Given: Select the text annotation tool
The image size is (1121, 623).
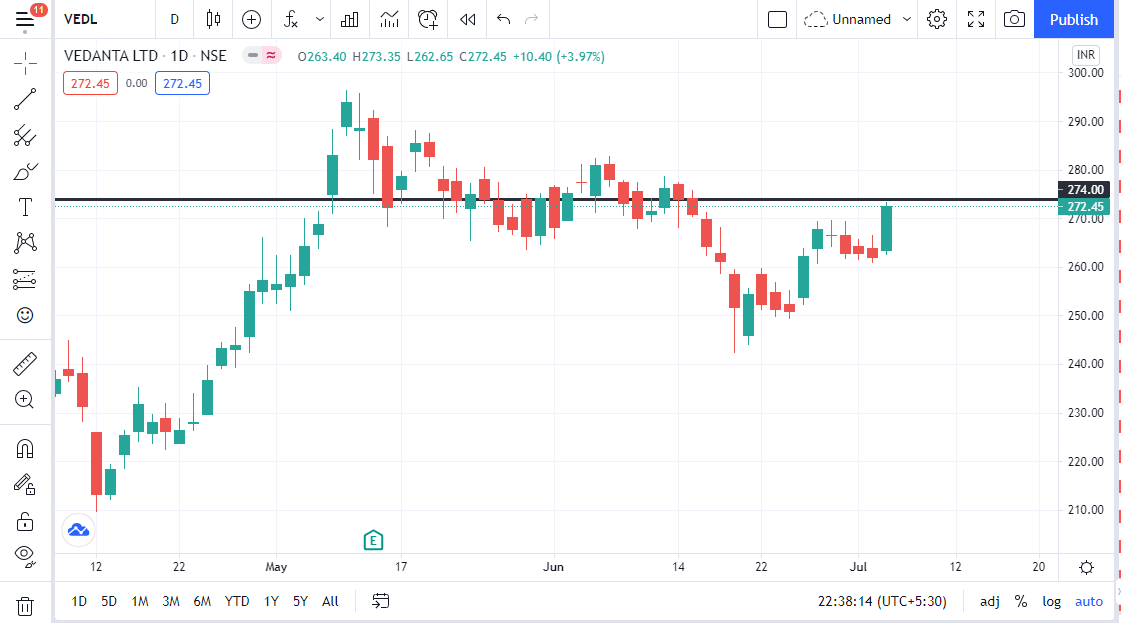Looking at the screenshot, I should click(25, 207).
